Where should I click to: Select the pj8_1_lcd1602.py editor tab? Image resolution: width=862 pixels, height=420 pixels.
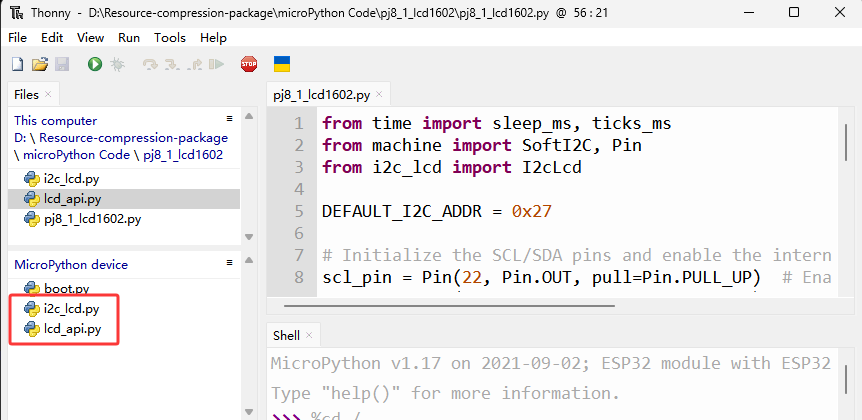322,95
